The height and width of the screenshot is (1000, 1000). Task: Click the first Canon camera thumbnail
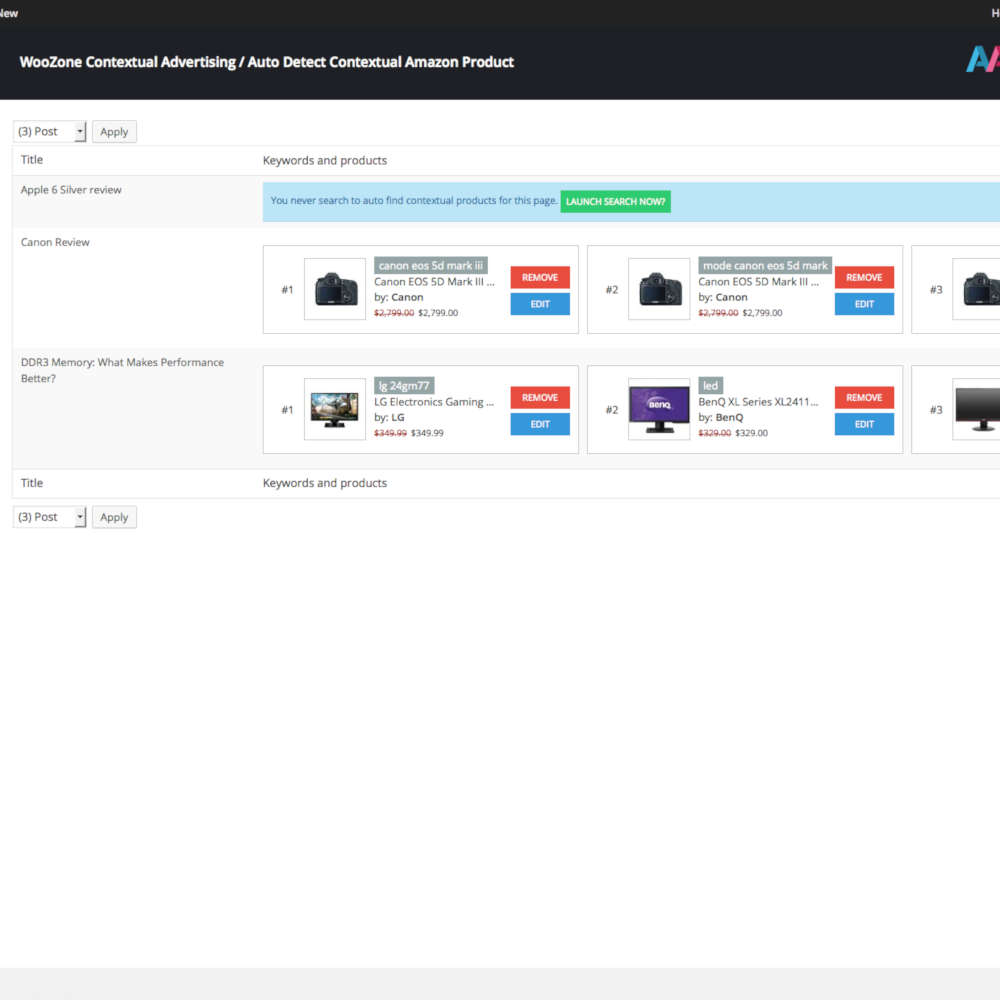click(x=335, y=289)
